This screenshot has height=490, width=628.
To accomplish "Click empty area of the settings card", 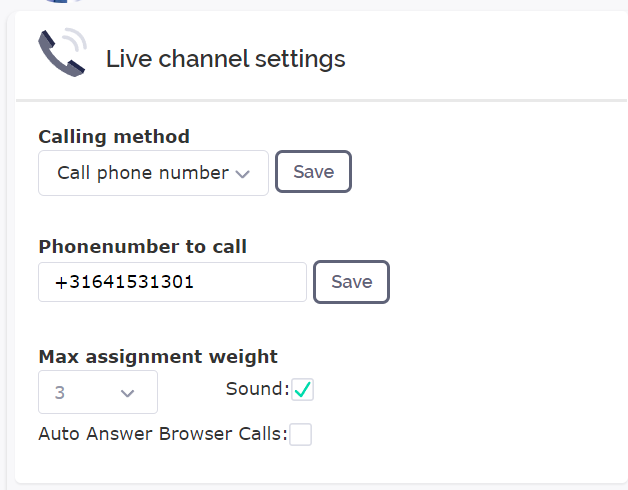I will (481, 280).
